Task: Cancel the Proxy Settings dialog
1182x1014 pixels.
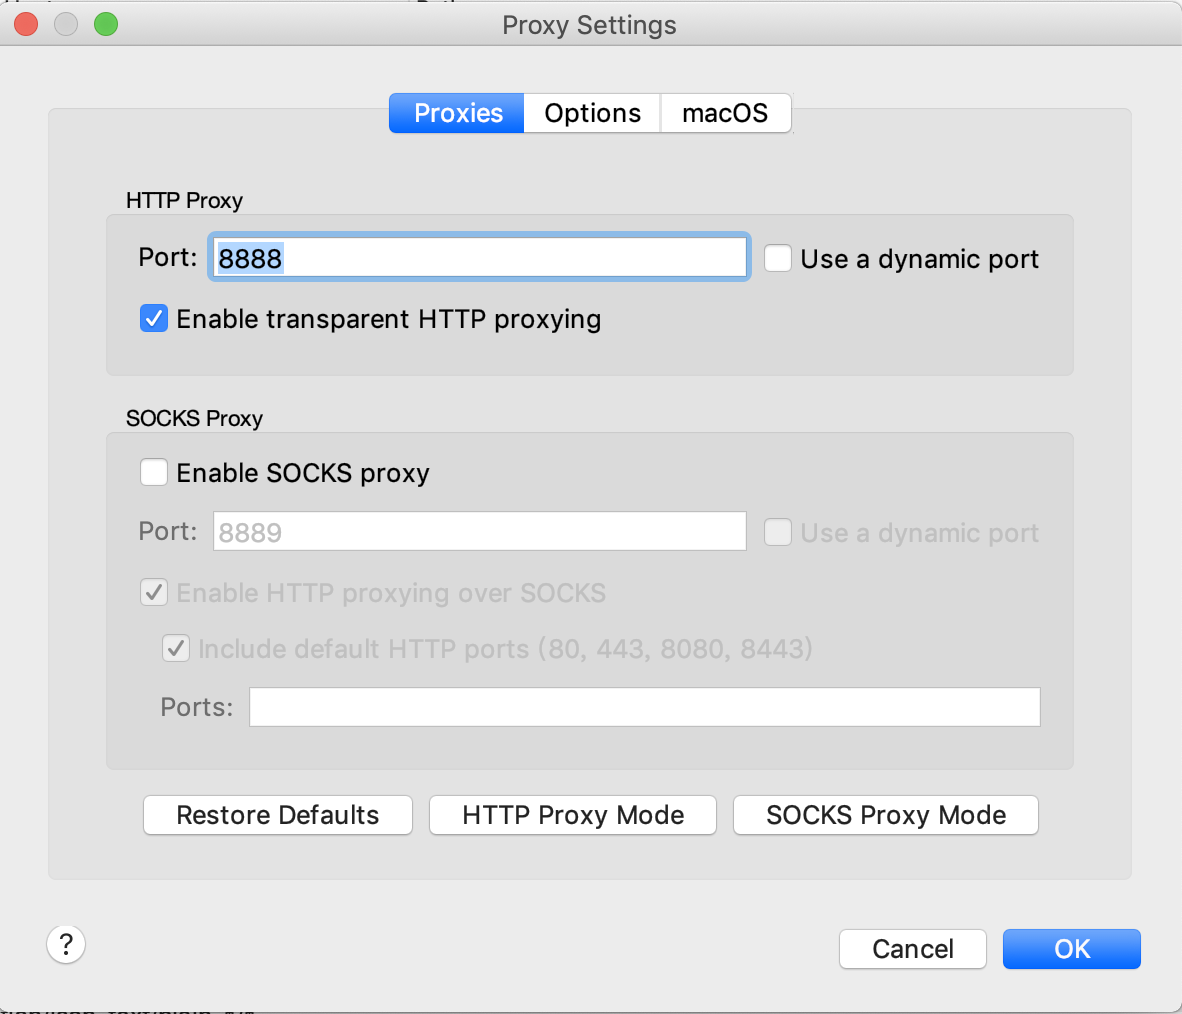Action: (x=913, y=948)
